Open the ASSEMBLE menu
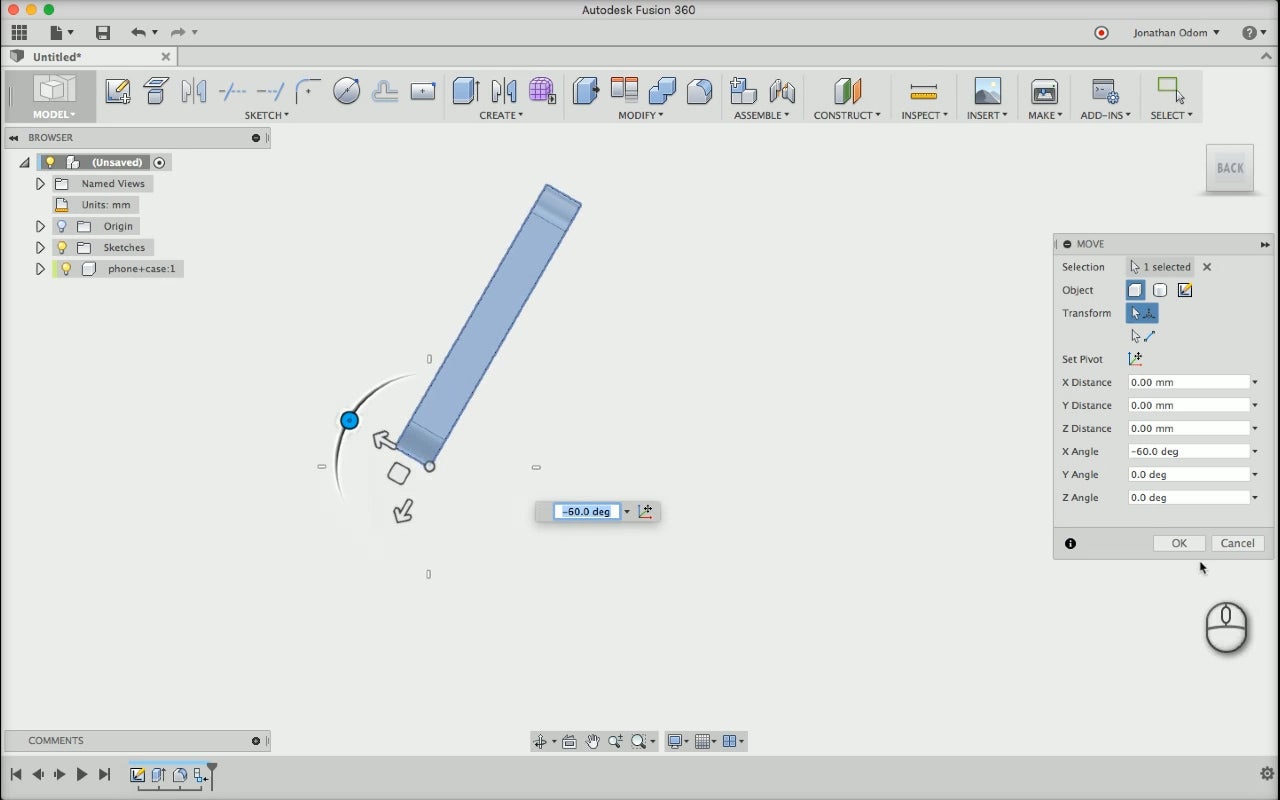Image resolution: width=1280 pixels, height=800 pixels. coord(761,116)
